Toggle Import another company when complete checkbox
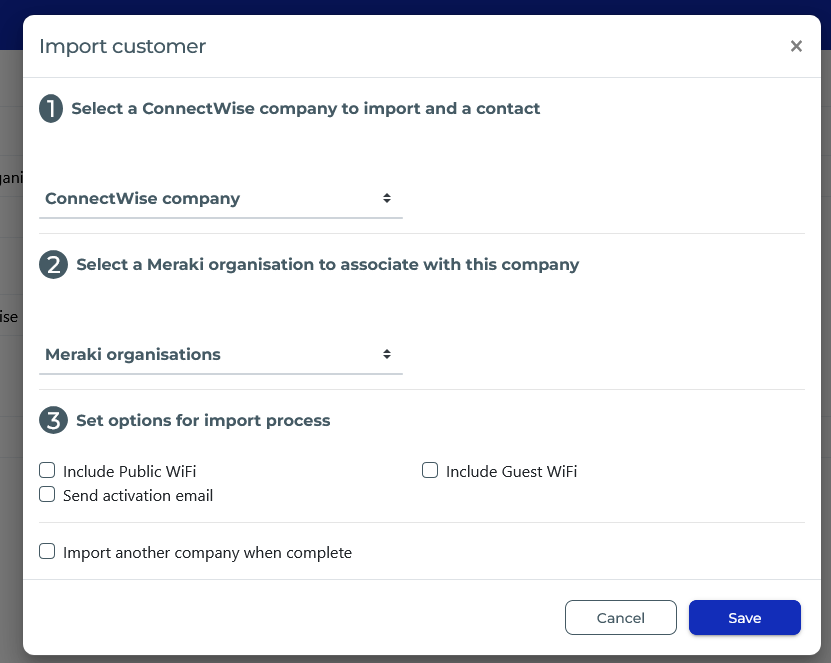 [47, 552]
